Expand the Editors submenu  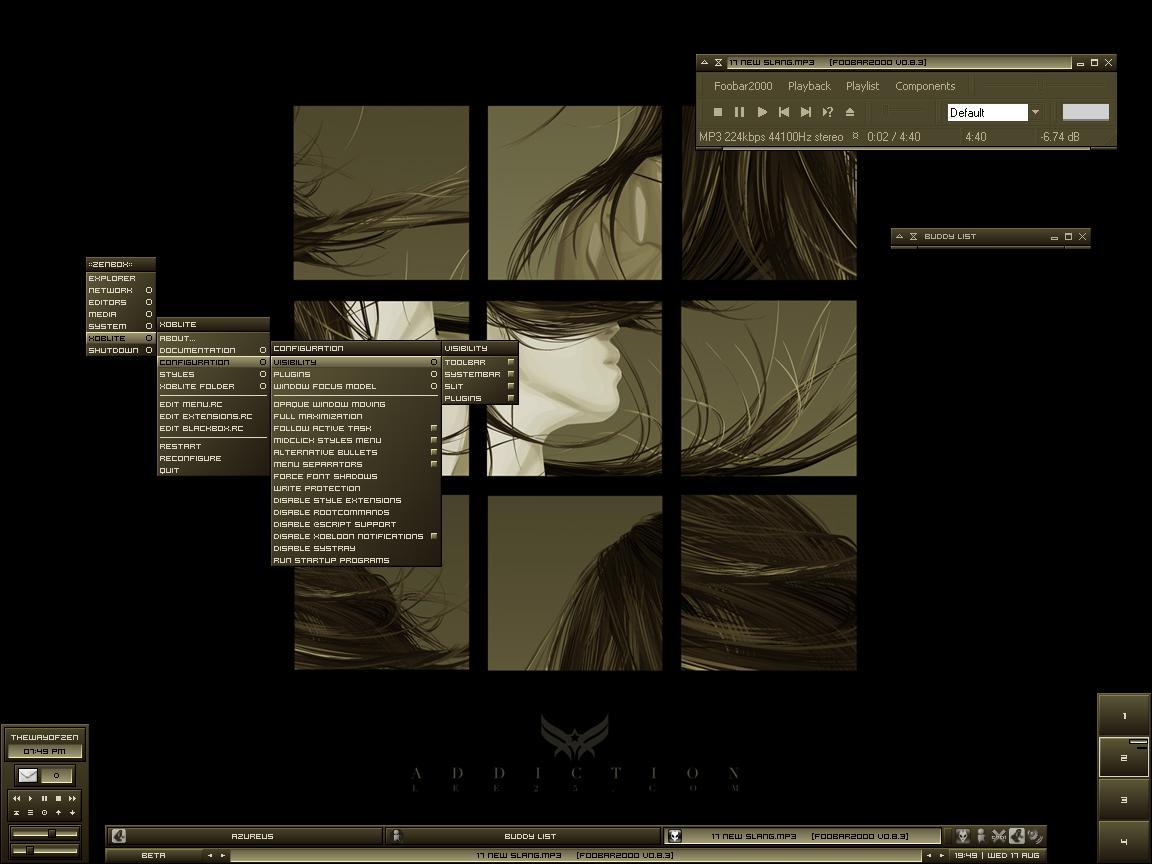pos(120,302)
